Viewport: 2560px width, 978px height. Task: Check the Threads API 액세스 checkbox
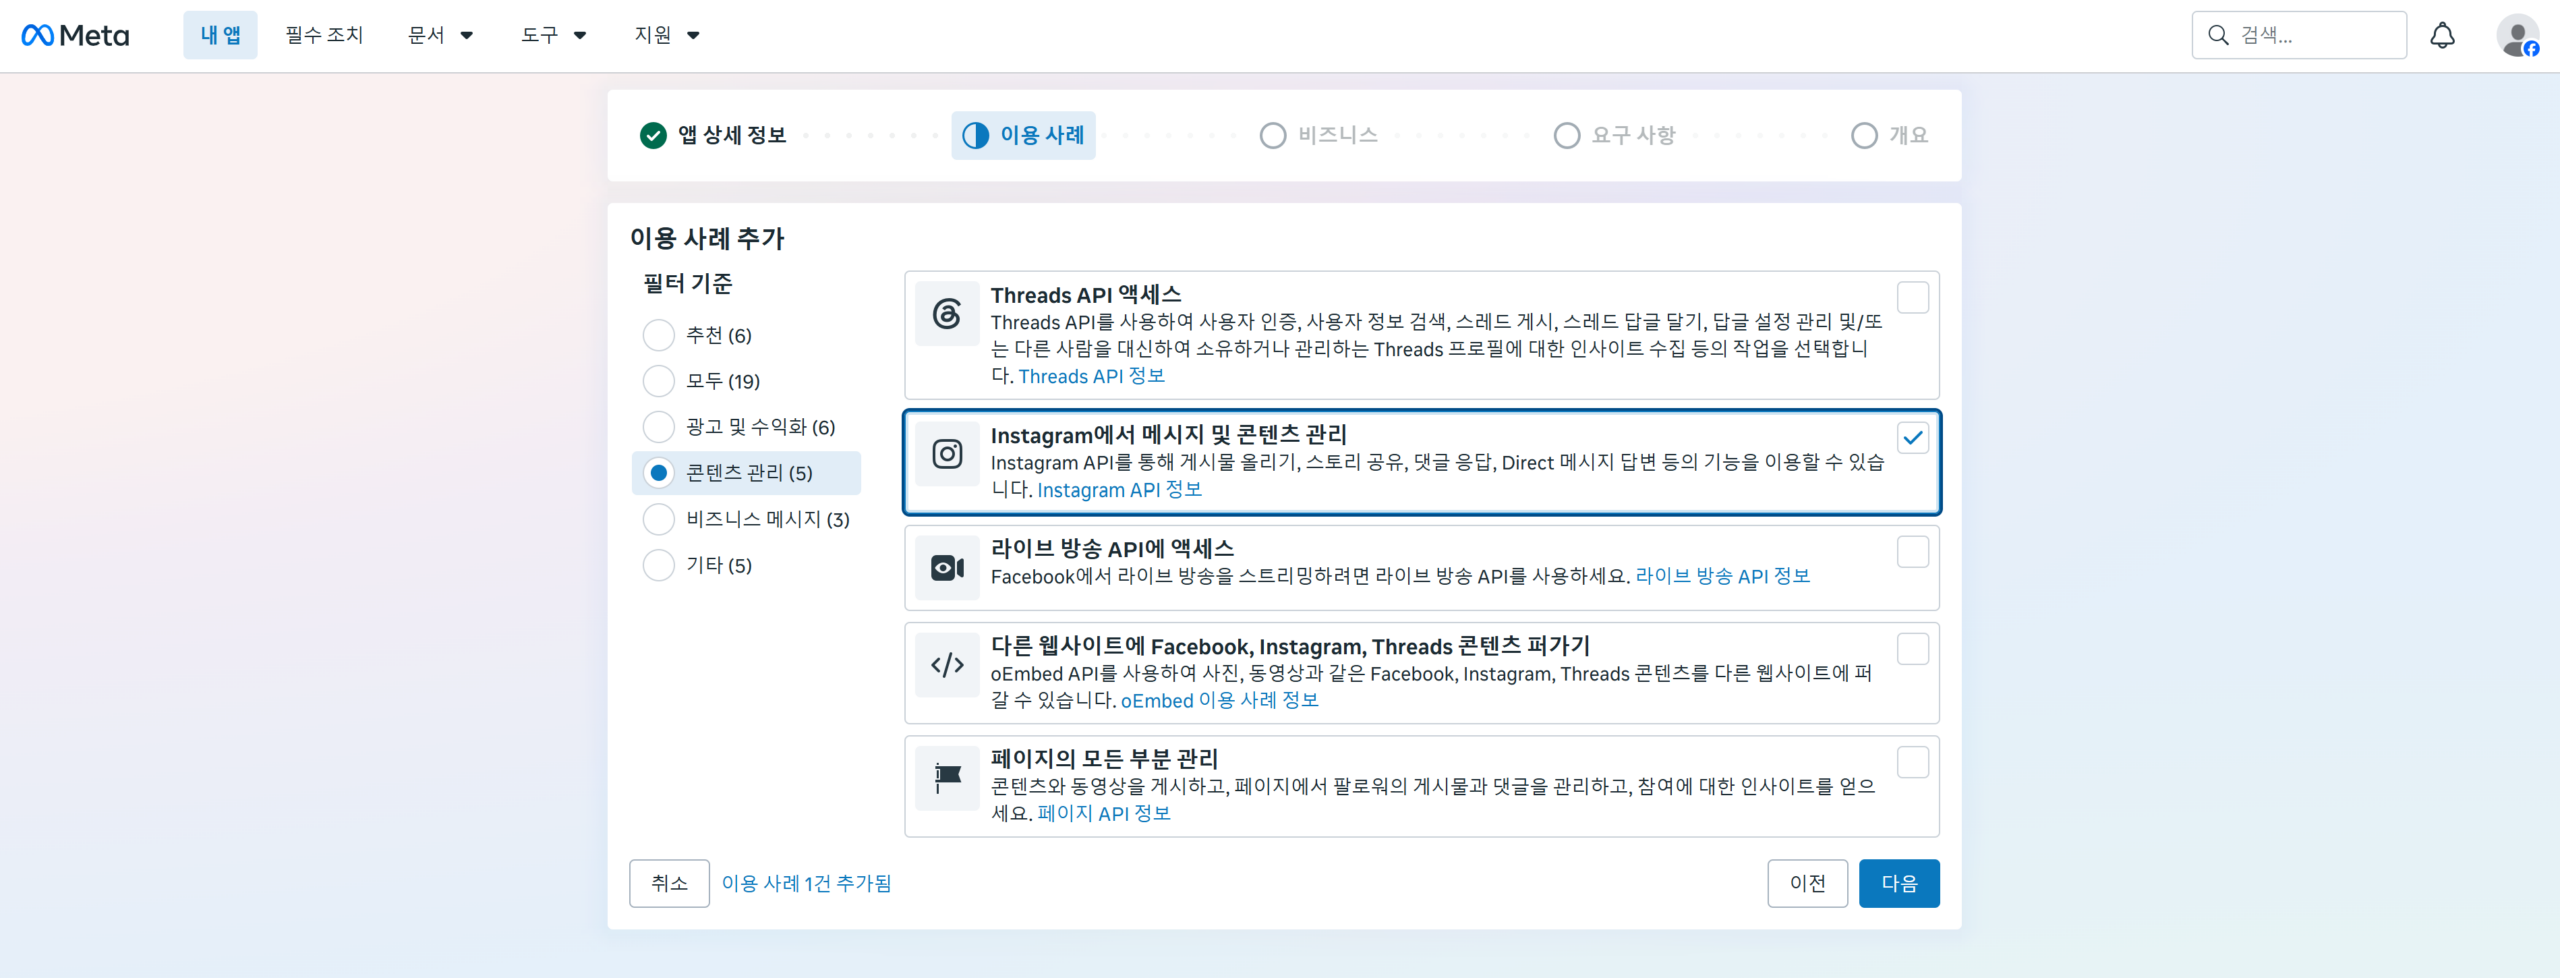(1912, 298)
